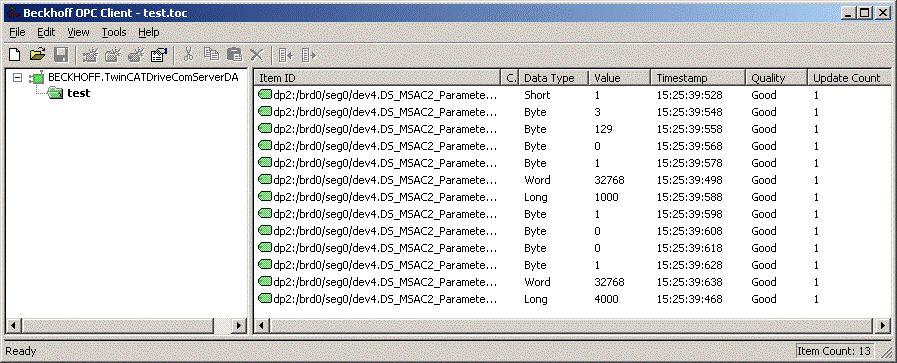Click the left-arrow column toolbar icon
This screenshot has height=363, width=897.
(x=286, y=55)
